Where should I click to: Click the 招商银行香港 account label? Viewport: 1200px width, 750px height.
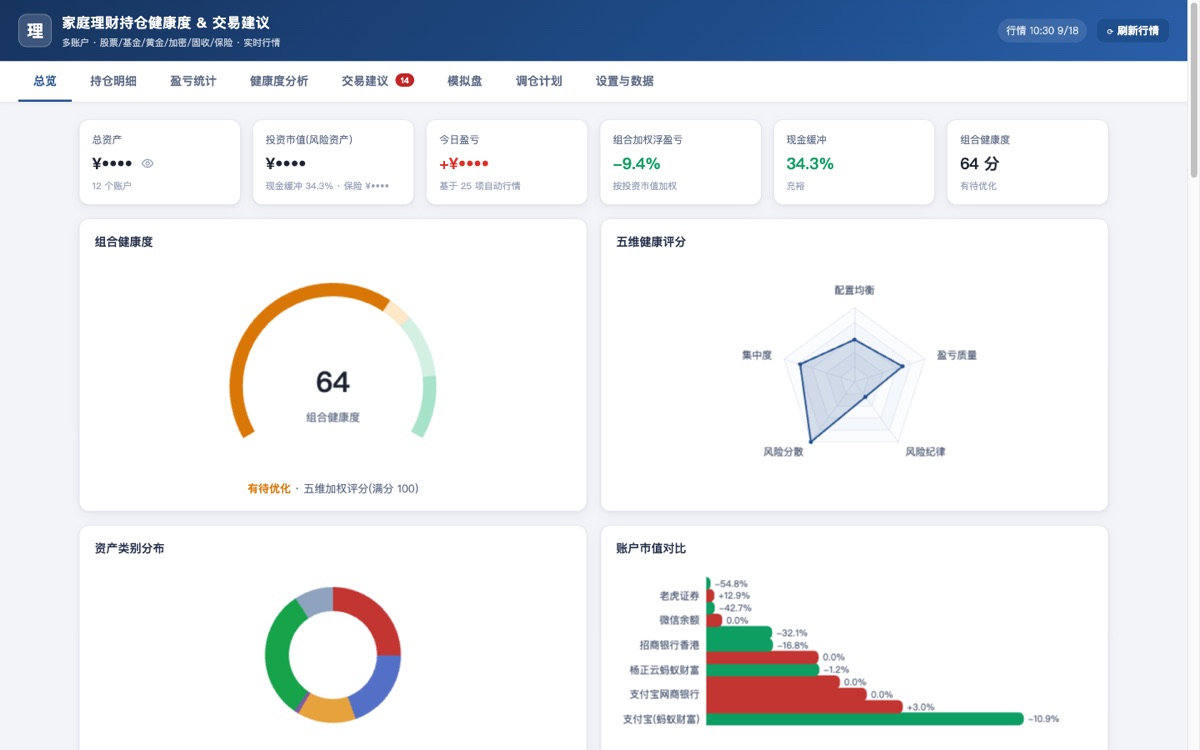[669, 646]
